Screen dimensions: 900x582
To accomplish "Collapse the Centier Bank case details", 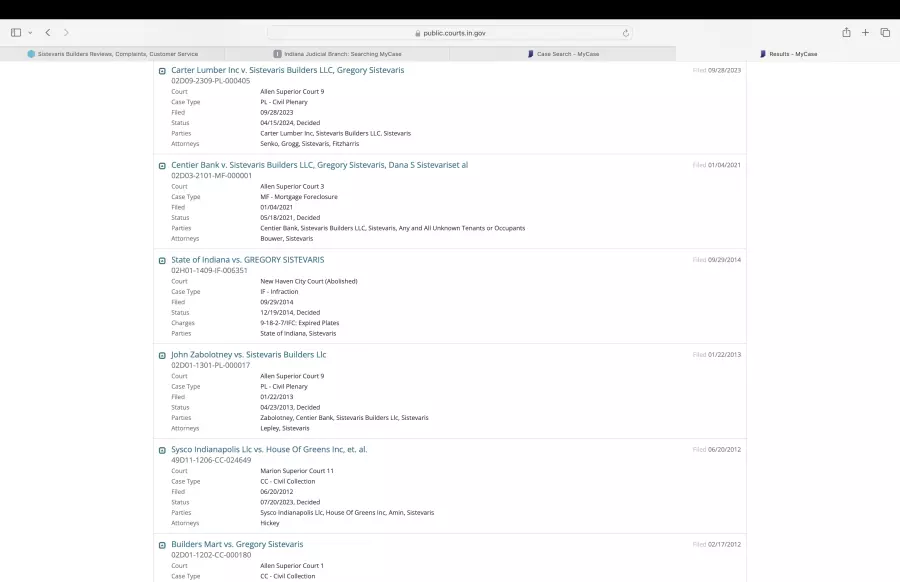I will click(163, 166).
